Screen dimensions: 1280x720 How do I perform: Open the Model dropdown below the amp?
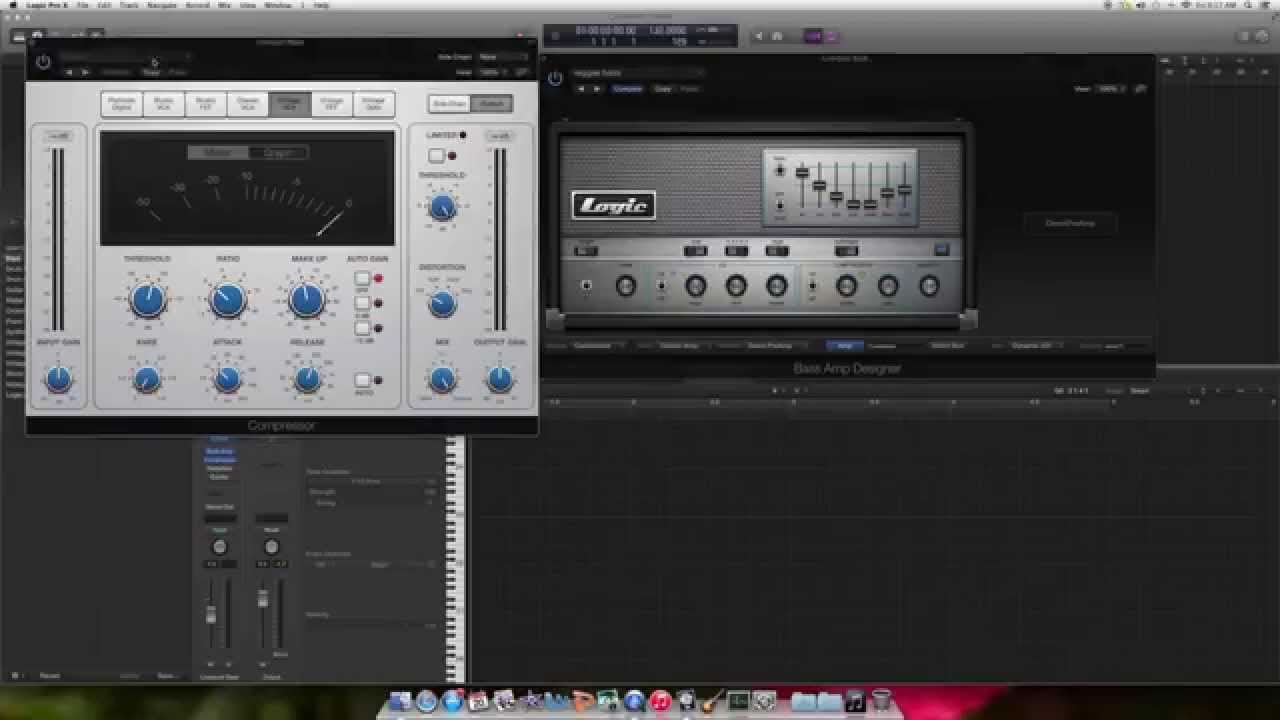[599, 345]
